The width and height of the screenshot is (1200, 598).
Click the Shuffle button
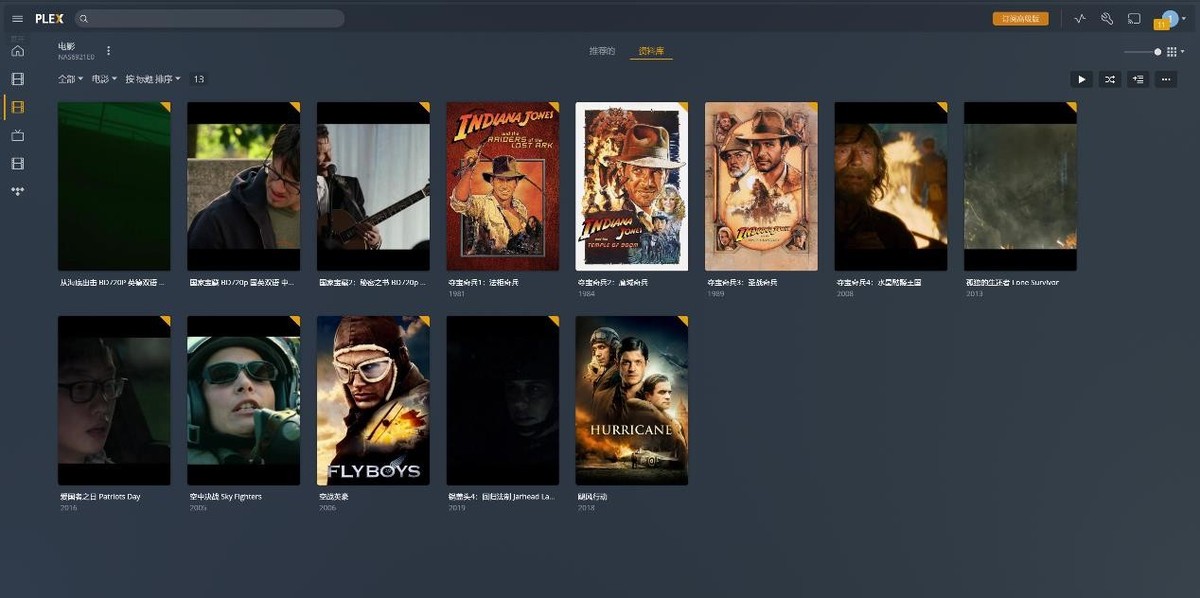pos(1109,79)
